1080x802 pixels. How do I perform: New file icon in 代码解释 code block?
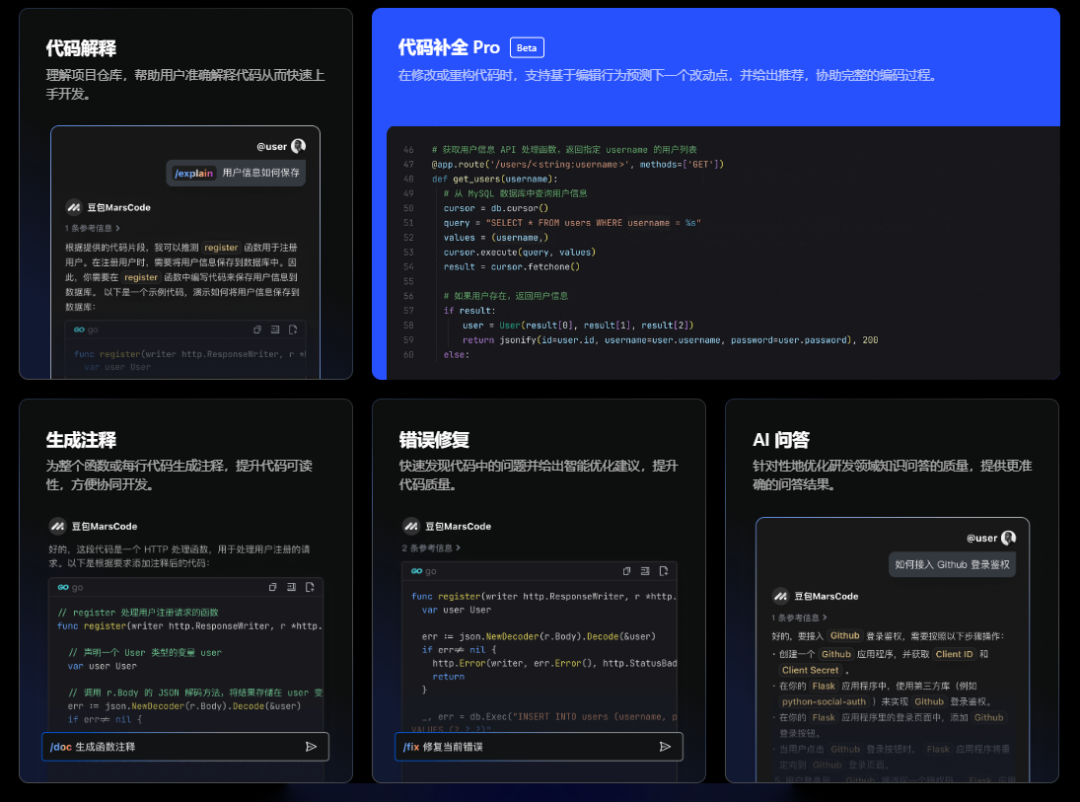point(293,329)
